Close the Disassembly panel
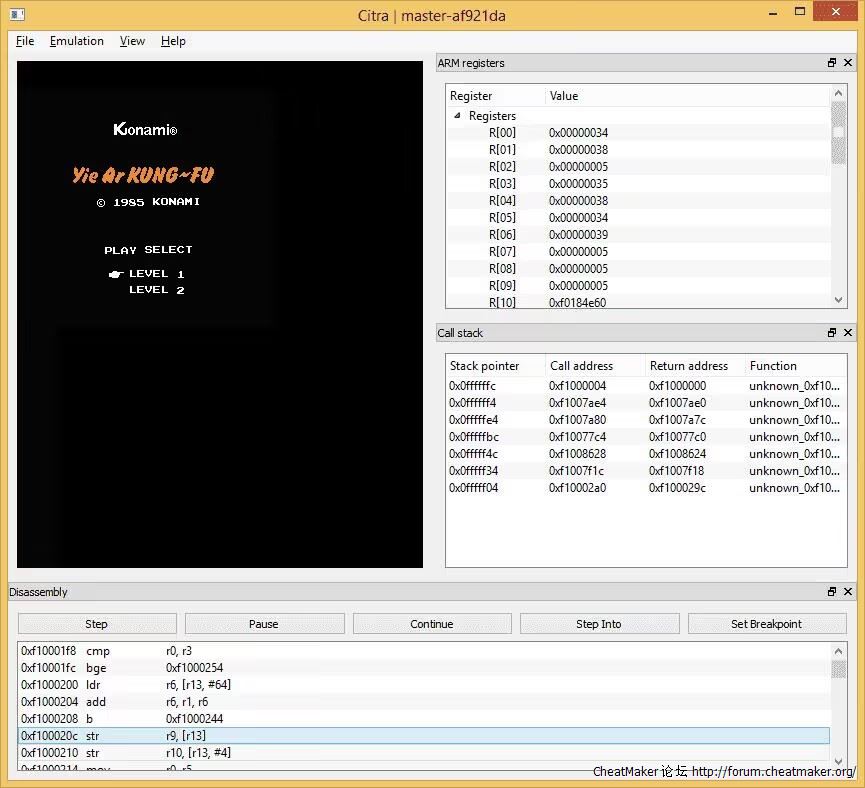 point(848,592)
